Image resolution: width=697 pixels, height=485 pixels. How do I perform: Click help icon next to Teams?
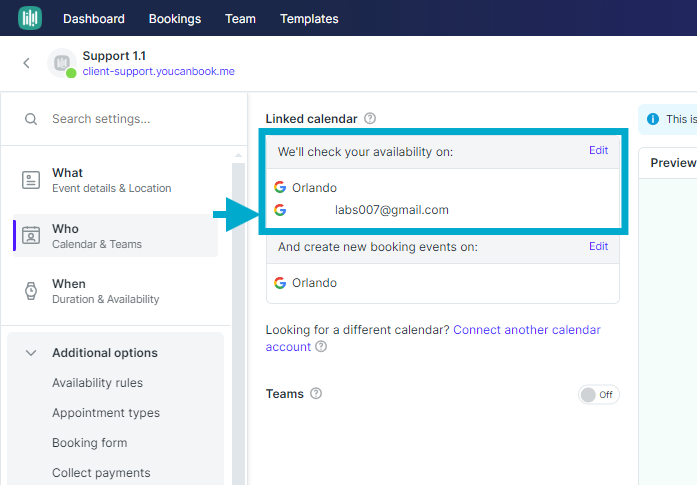pyautogui.click(x=316, y=393)
